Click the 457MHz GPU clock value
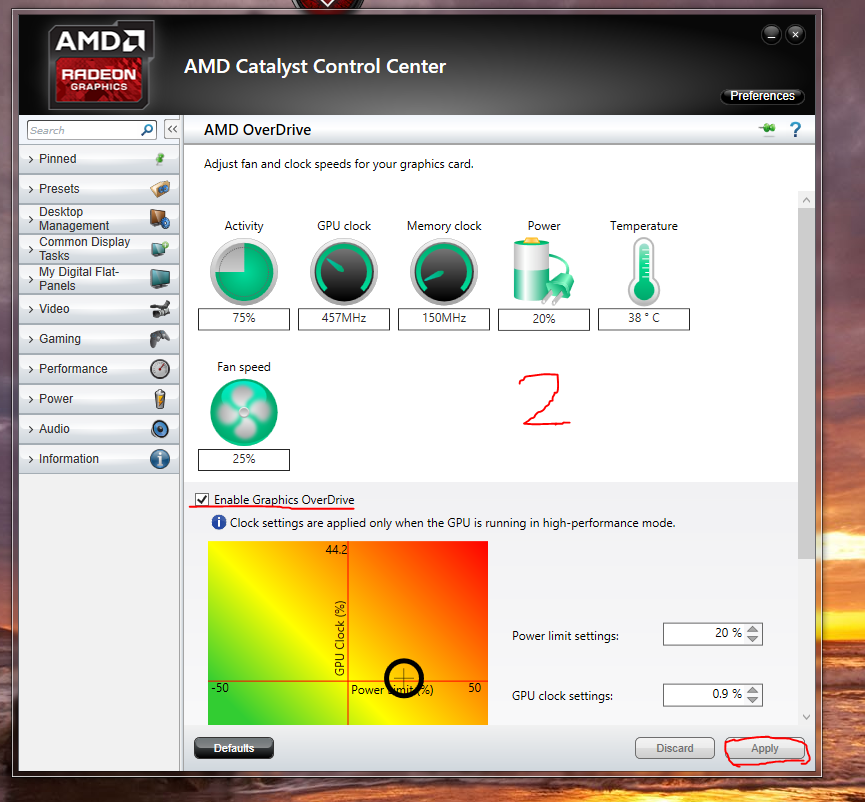865x802 pixels. point(344,319)
